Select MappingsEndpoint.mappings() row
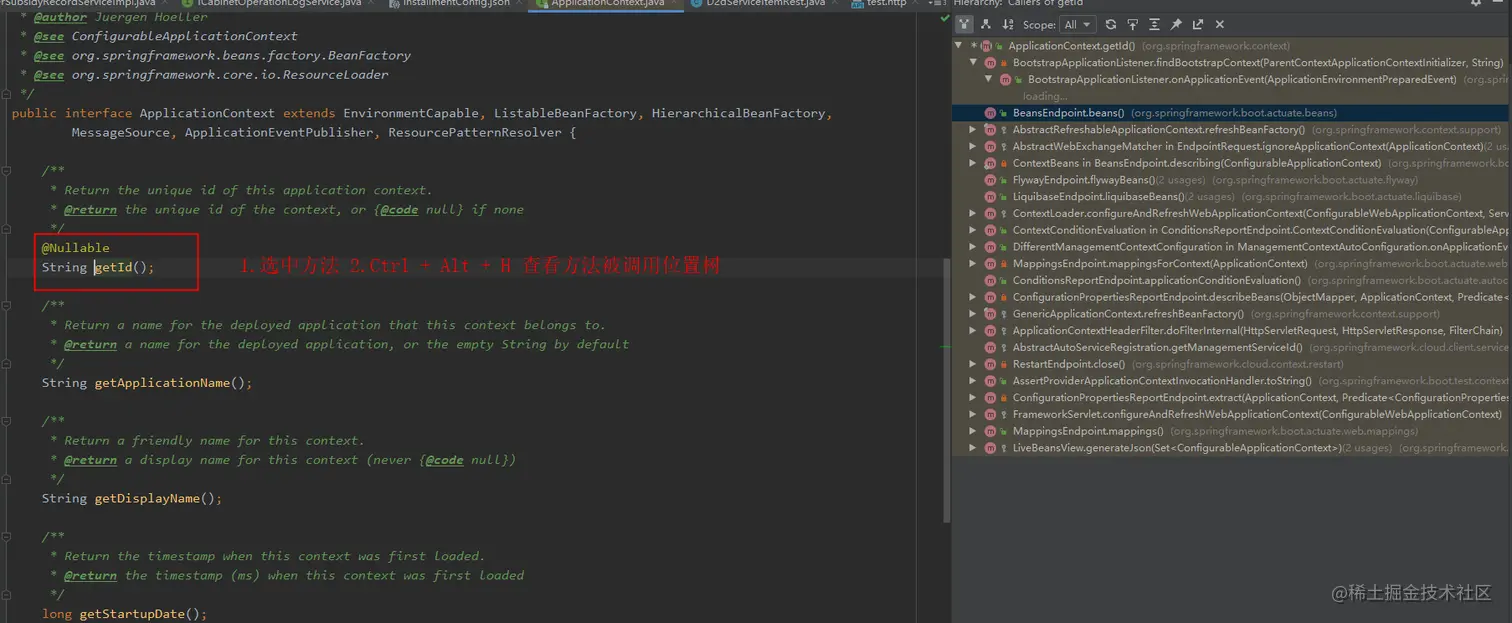Screen dimensions: 1512x623 tap(1231, 431)
